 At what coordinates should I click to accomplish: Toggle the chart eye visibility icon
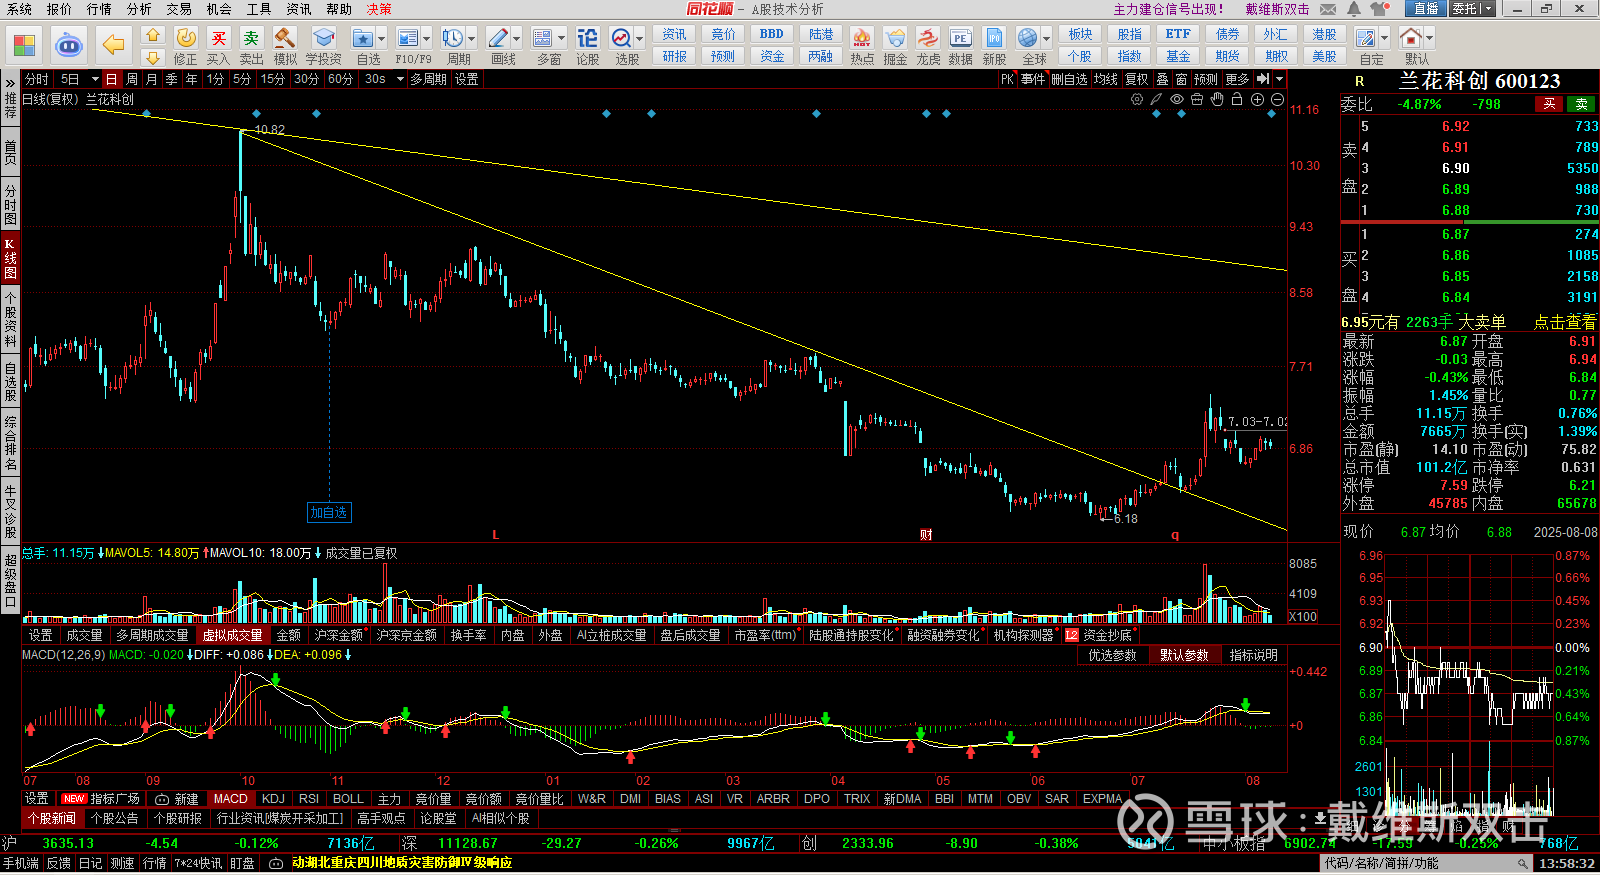pyautogui.click(x=1177, y=100)
